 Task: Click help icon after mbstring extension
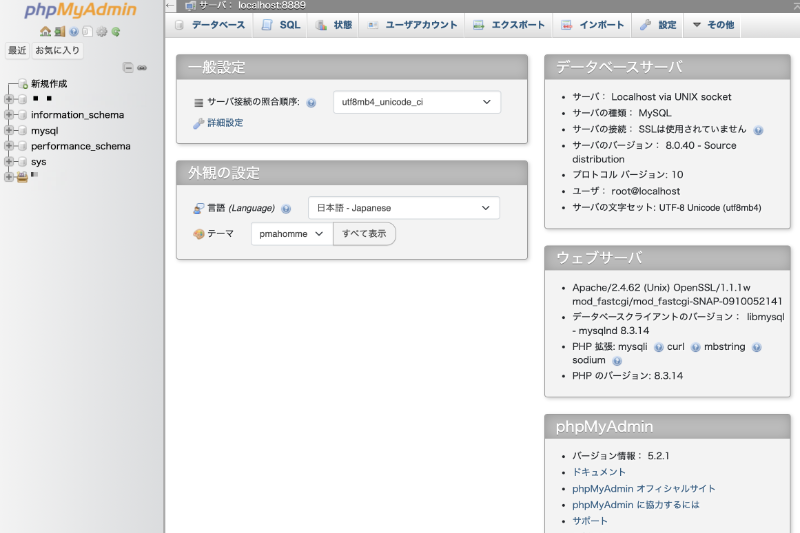(x=757, y=347)
